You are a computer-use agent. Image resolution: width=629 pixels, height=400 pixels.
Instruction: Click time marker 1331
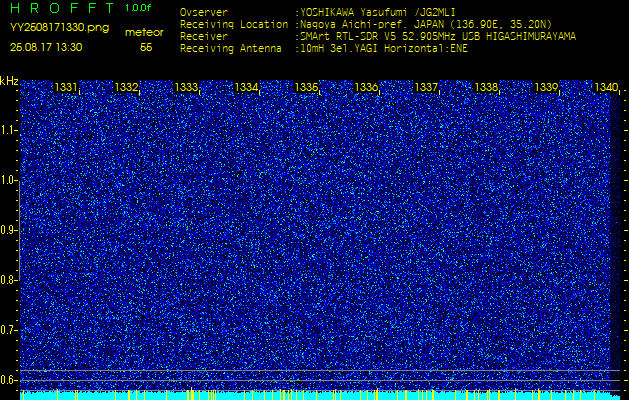click(66, 87)
